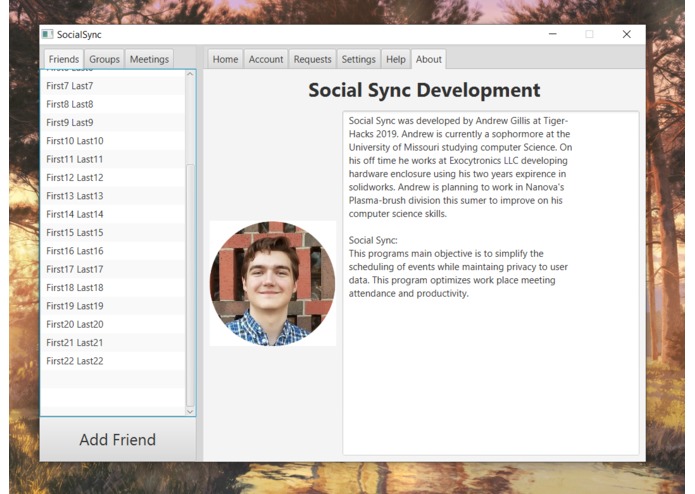Select friend First12 Last12

point(113,178)
